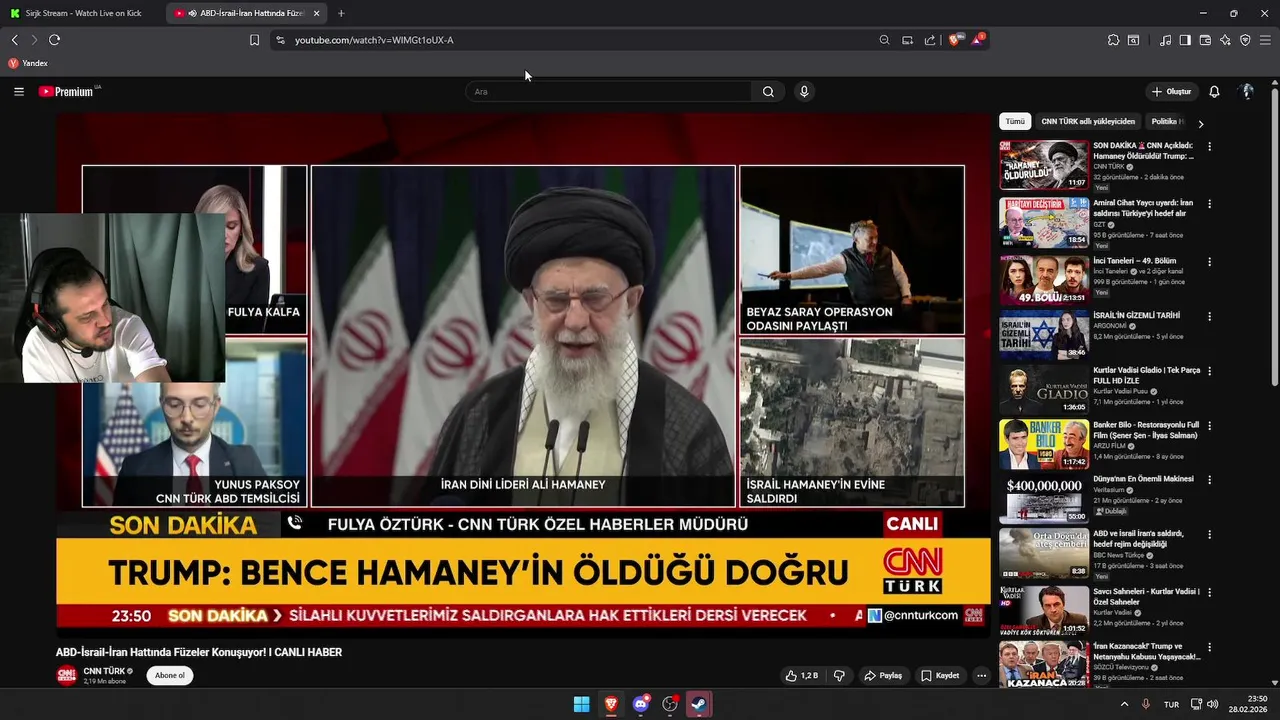The width and height of the screenshot is (1280, 720).
Task: Click the YouTube search magnifier button
Action: click(768, 91)
